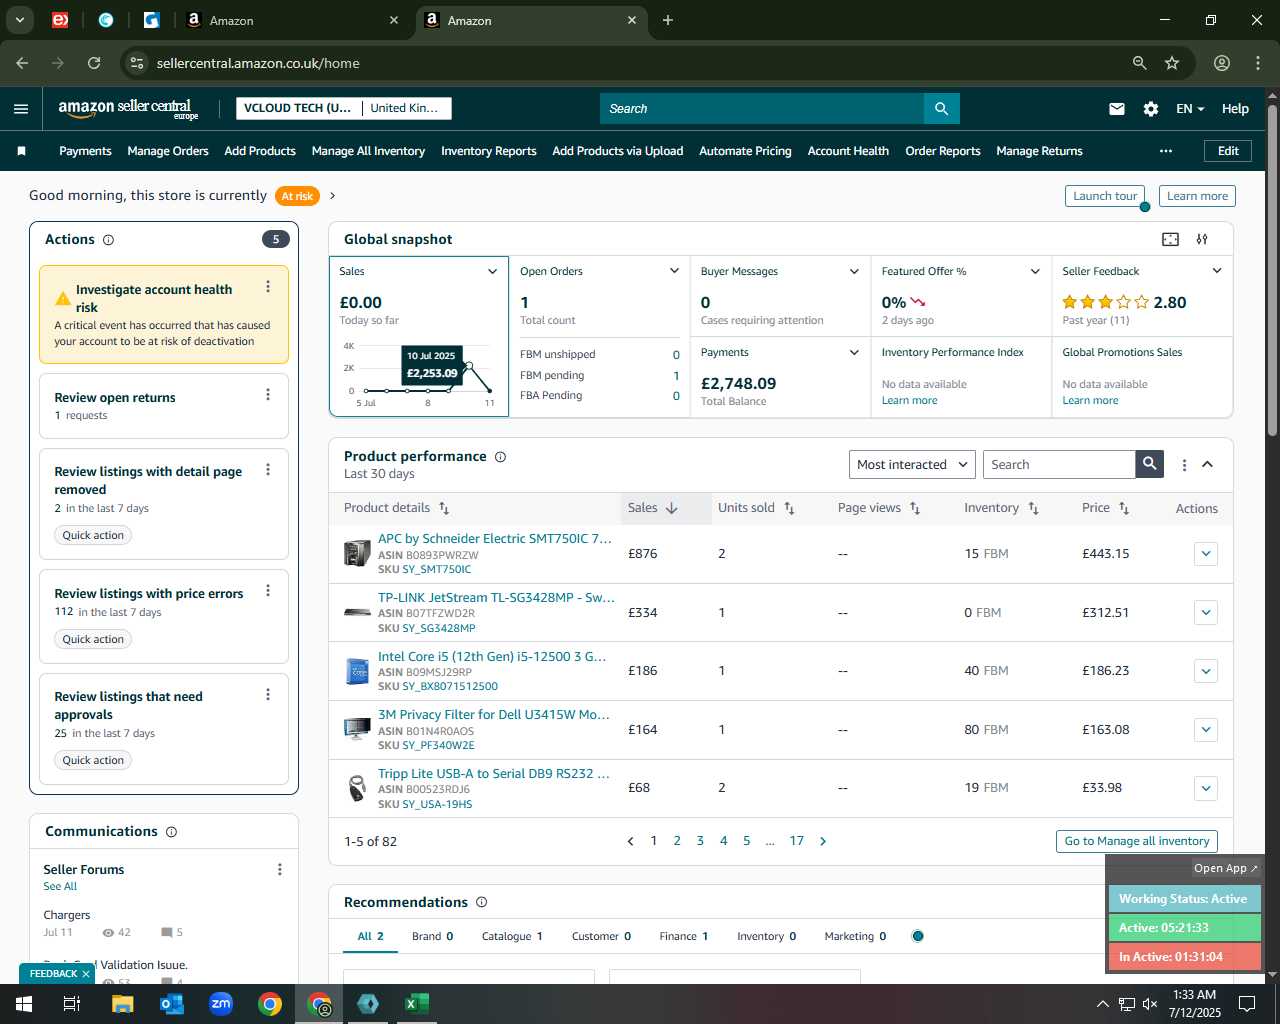
Task: Click the Learn more button at top right
Action: pos(1197,196)
